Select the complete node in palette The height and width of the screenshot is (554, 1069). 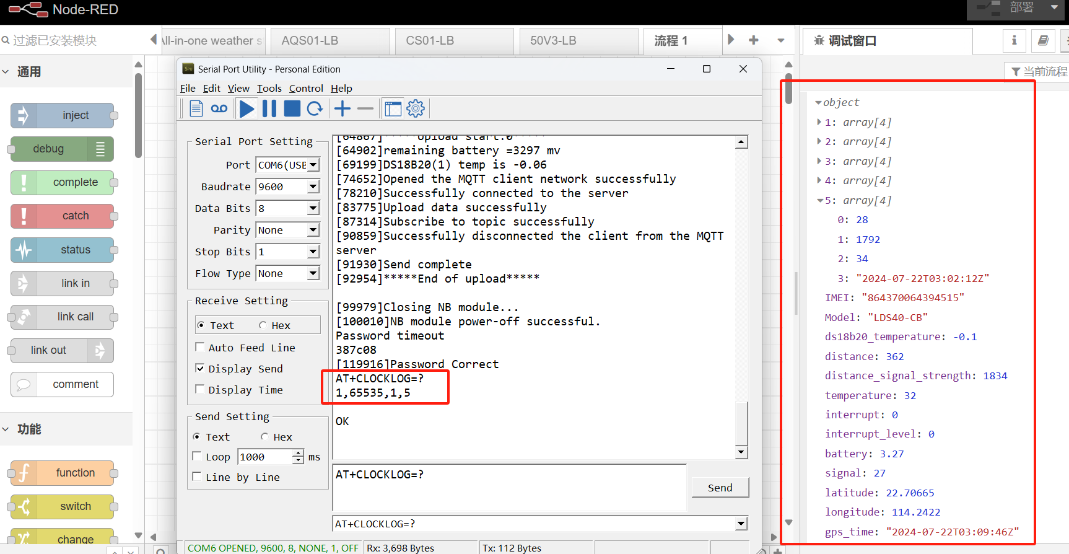click(62, 182)
